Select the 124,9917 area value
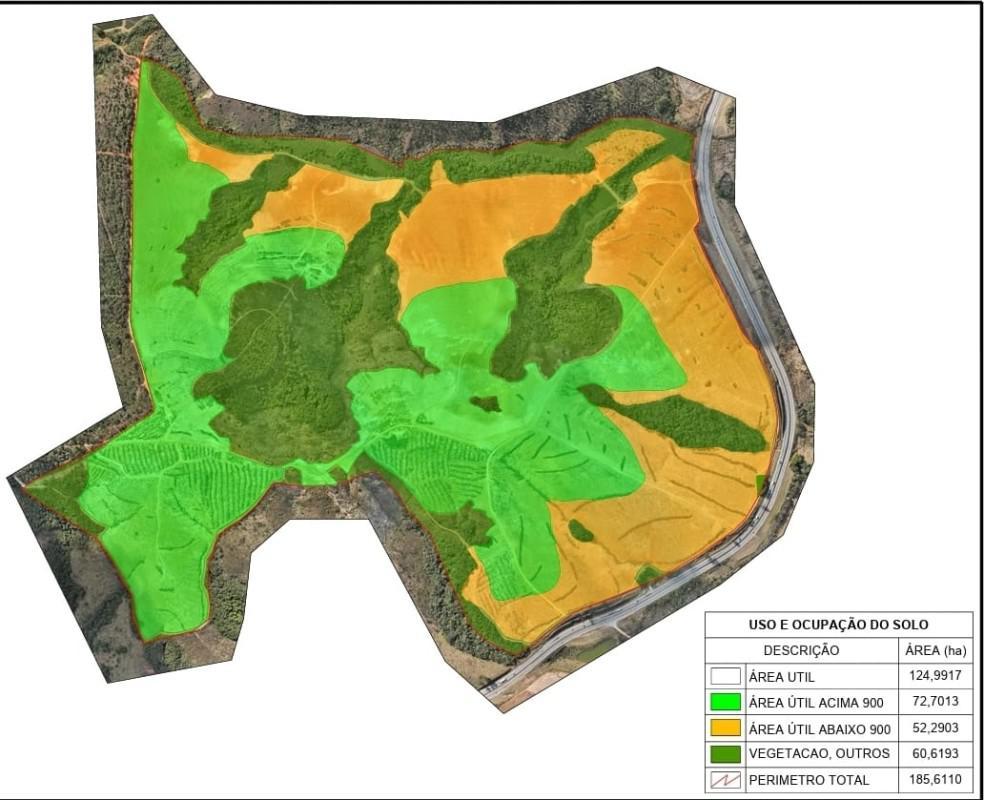The width and height of the screenshot is (984, 800). [x=935, y=677]
